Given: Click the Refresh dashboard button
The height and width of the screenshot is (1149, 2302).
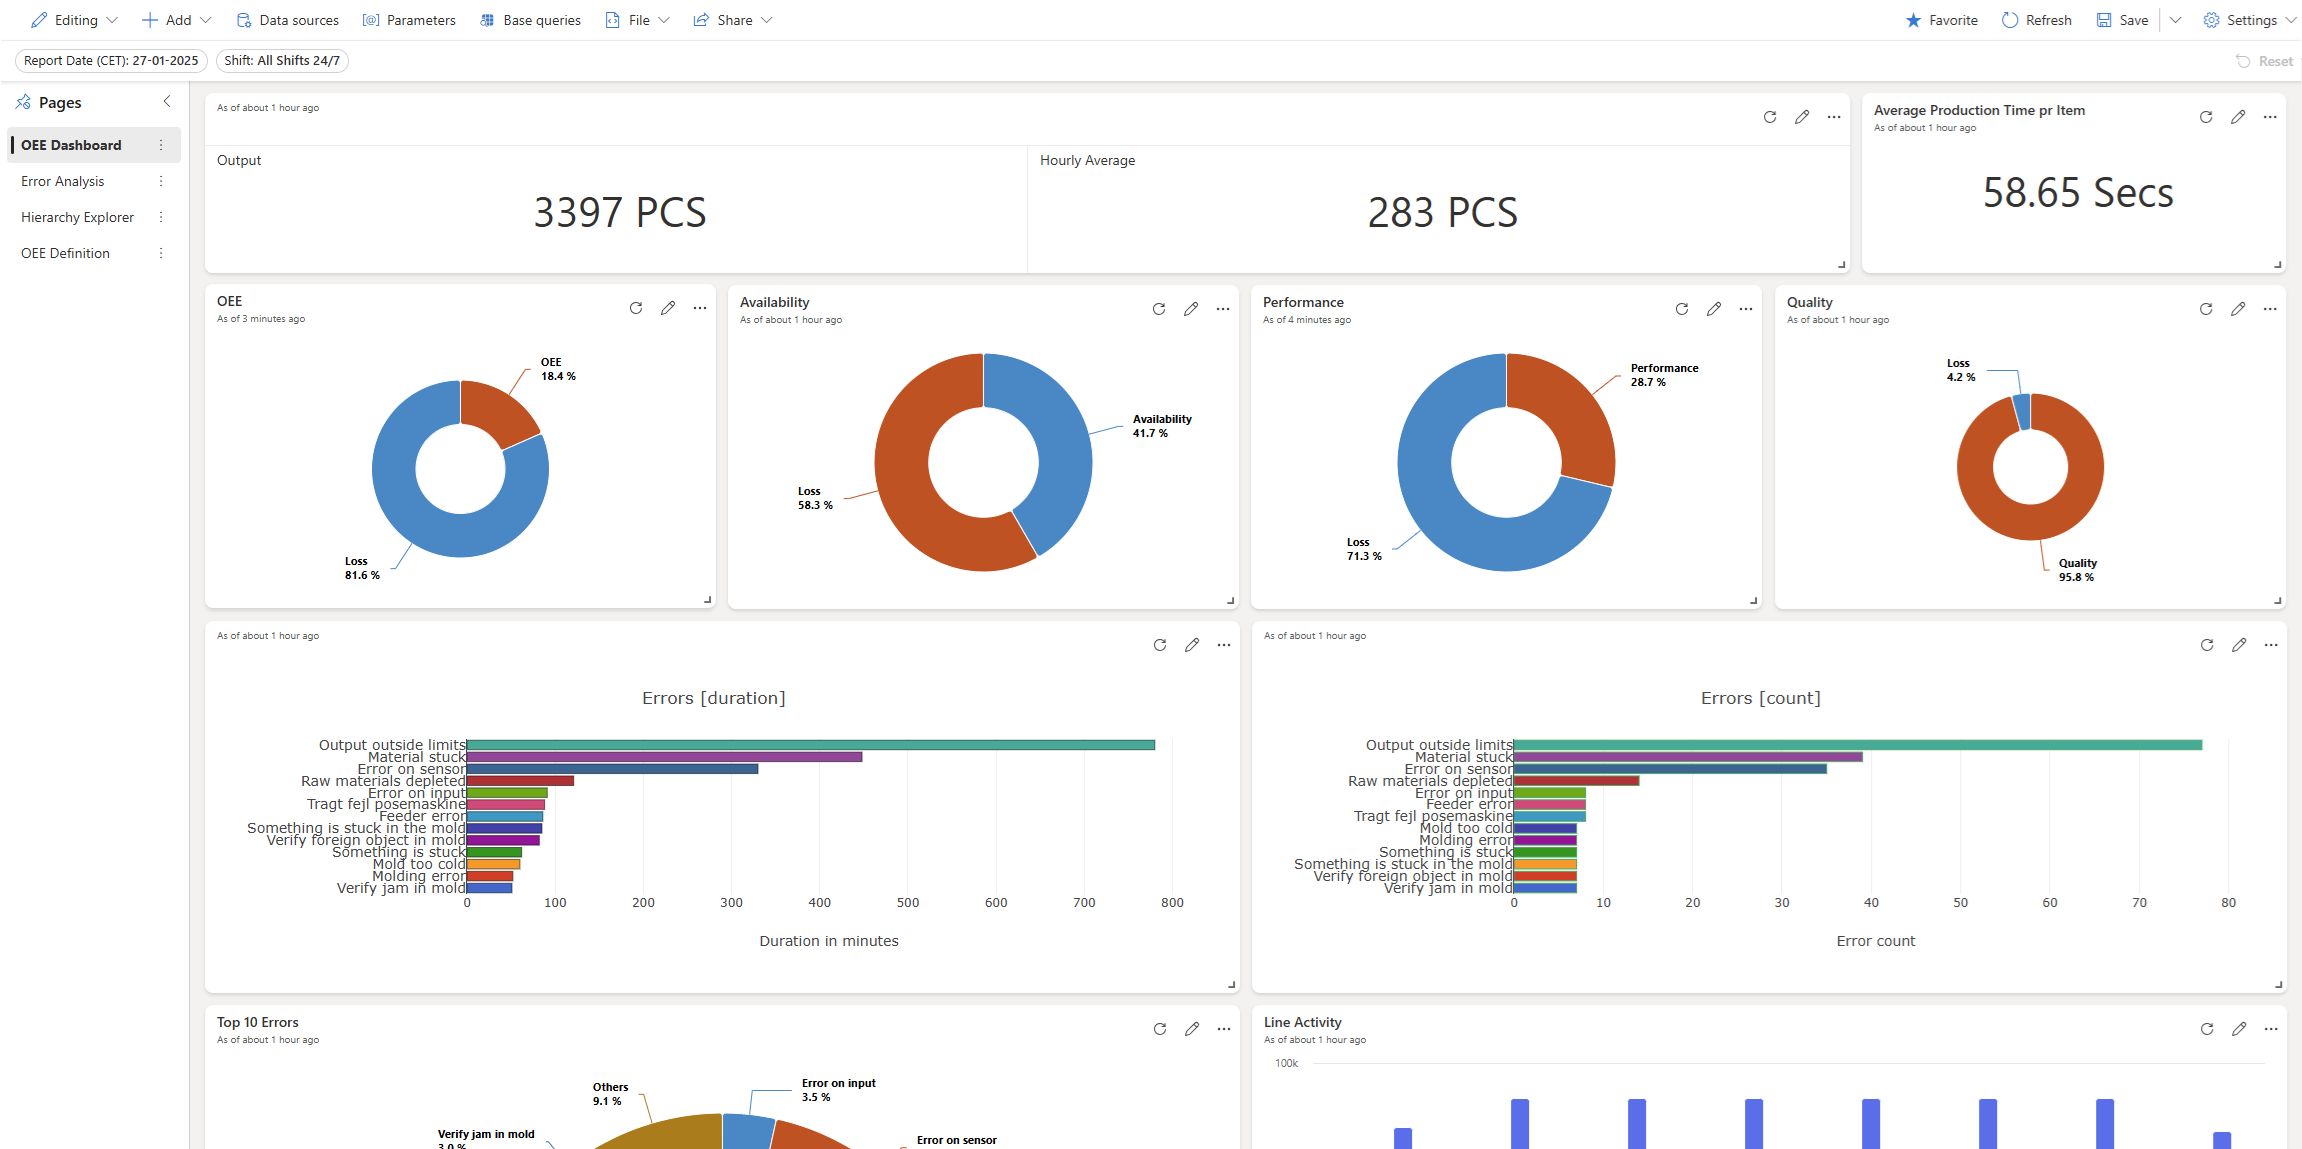Looking at the screenshot, I should [x=2037, y=20].
